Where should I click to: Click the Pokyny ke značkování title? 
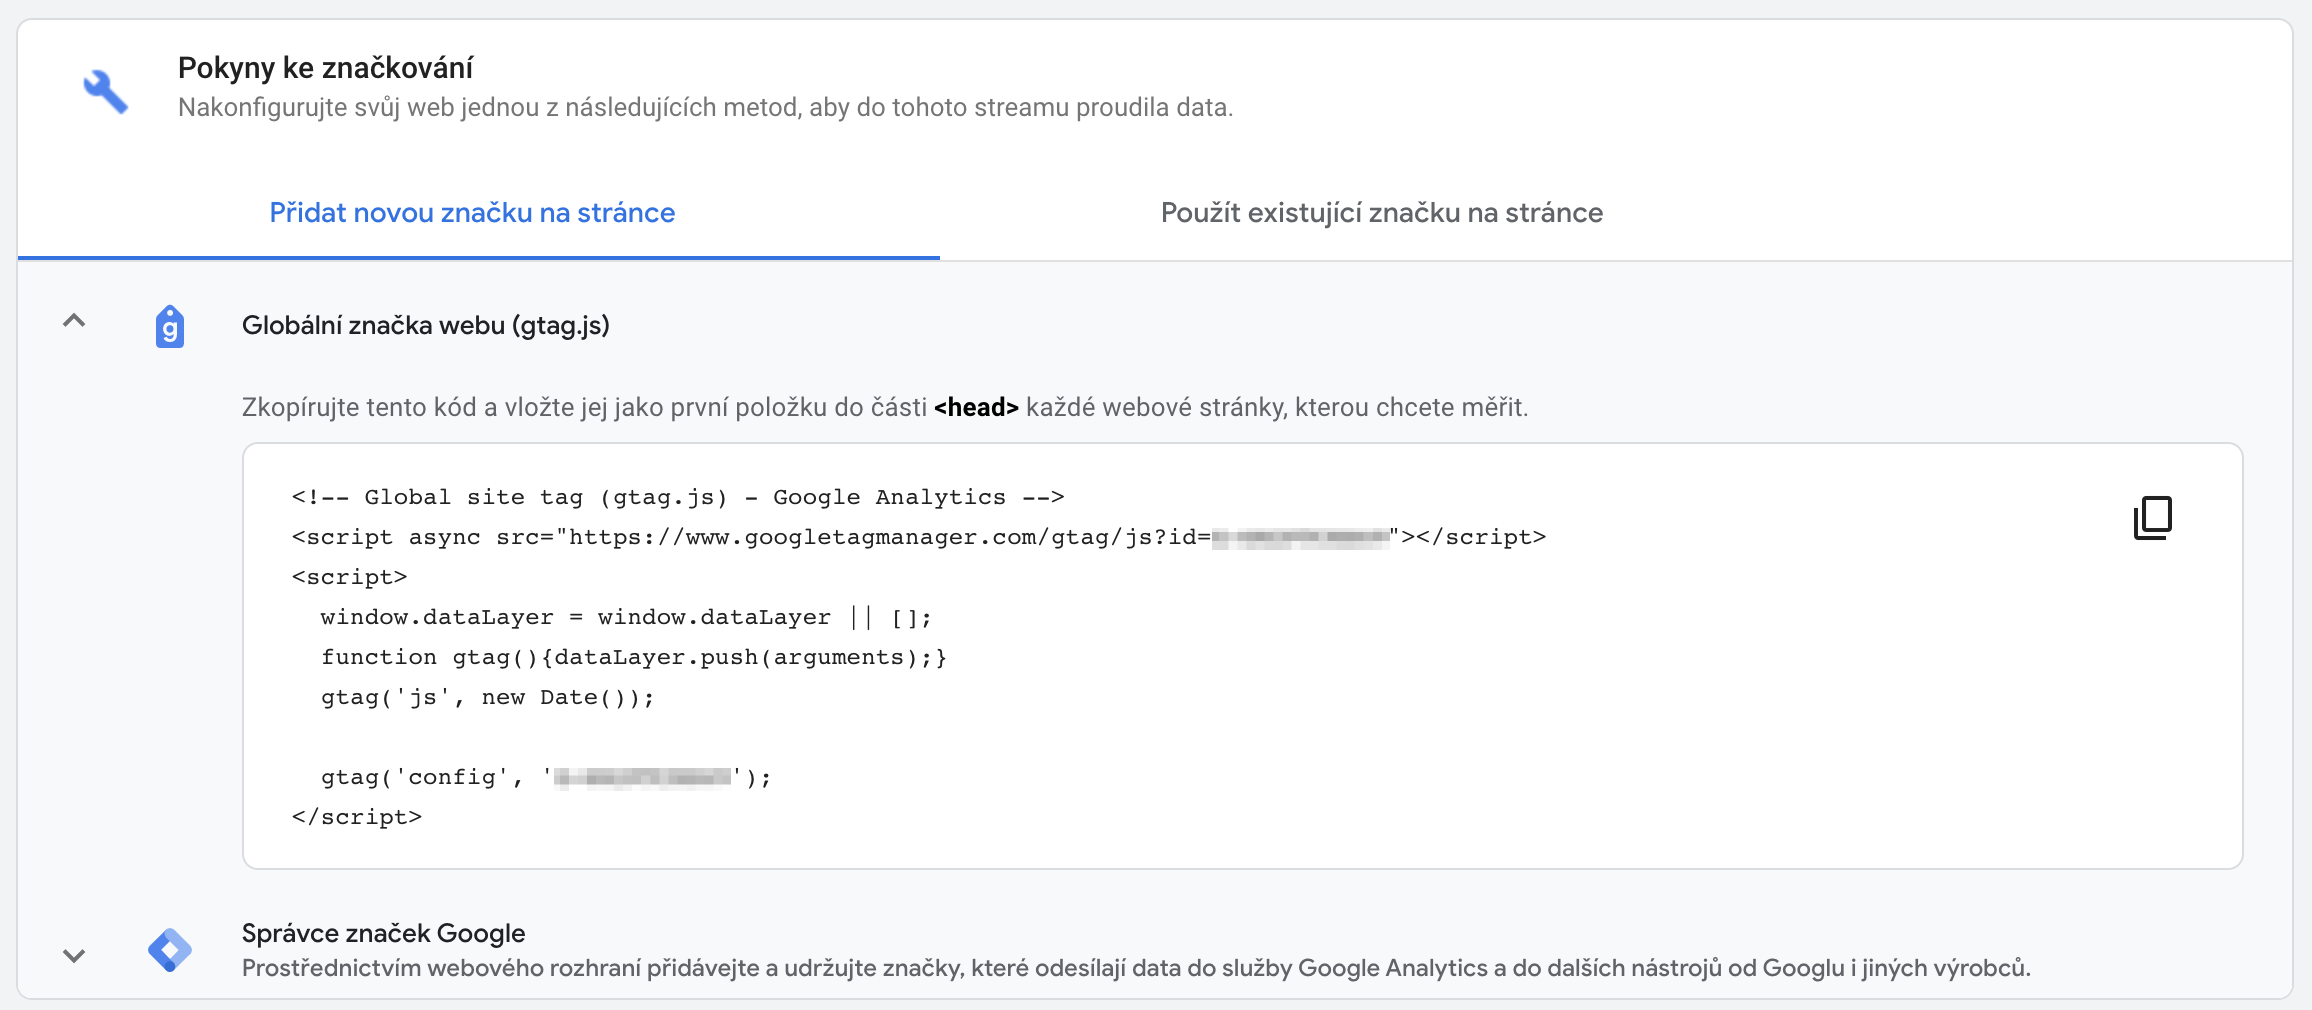click(325, 68)
